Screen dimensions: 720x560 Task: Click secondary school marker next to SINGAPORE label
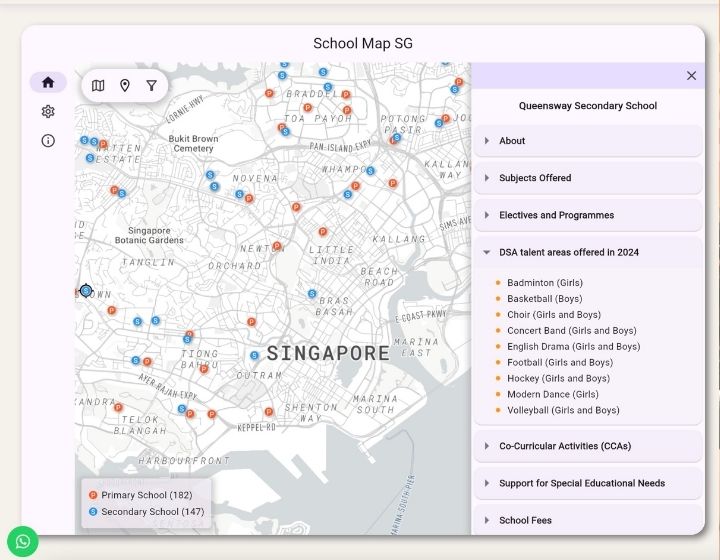click(254, 355)
